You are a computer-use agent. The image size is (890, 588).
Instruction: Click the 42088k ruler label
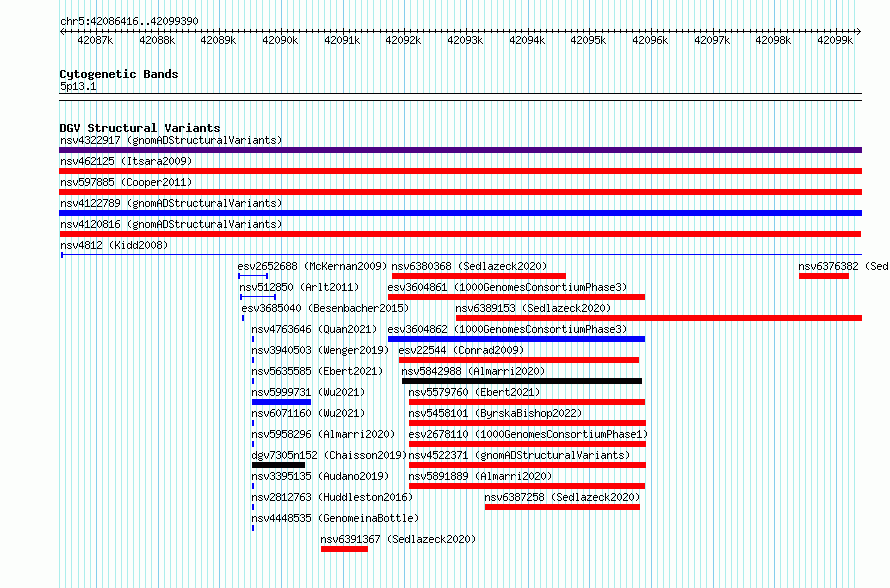pyautogui.click(x=157, y=40)
